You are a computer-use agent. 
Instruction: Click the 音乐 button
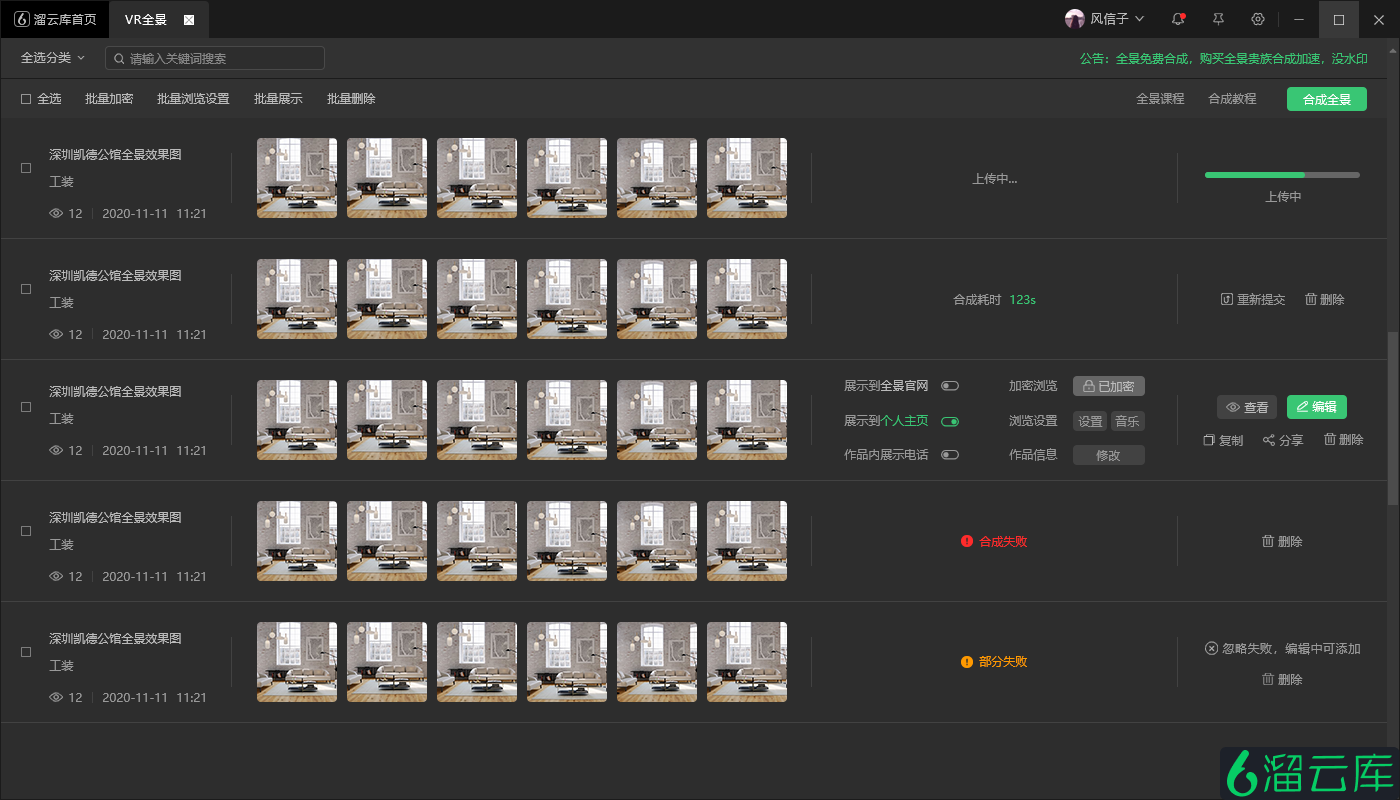tap(1128, 421)
